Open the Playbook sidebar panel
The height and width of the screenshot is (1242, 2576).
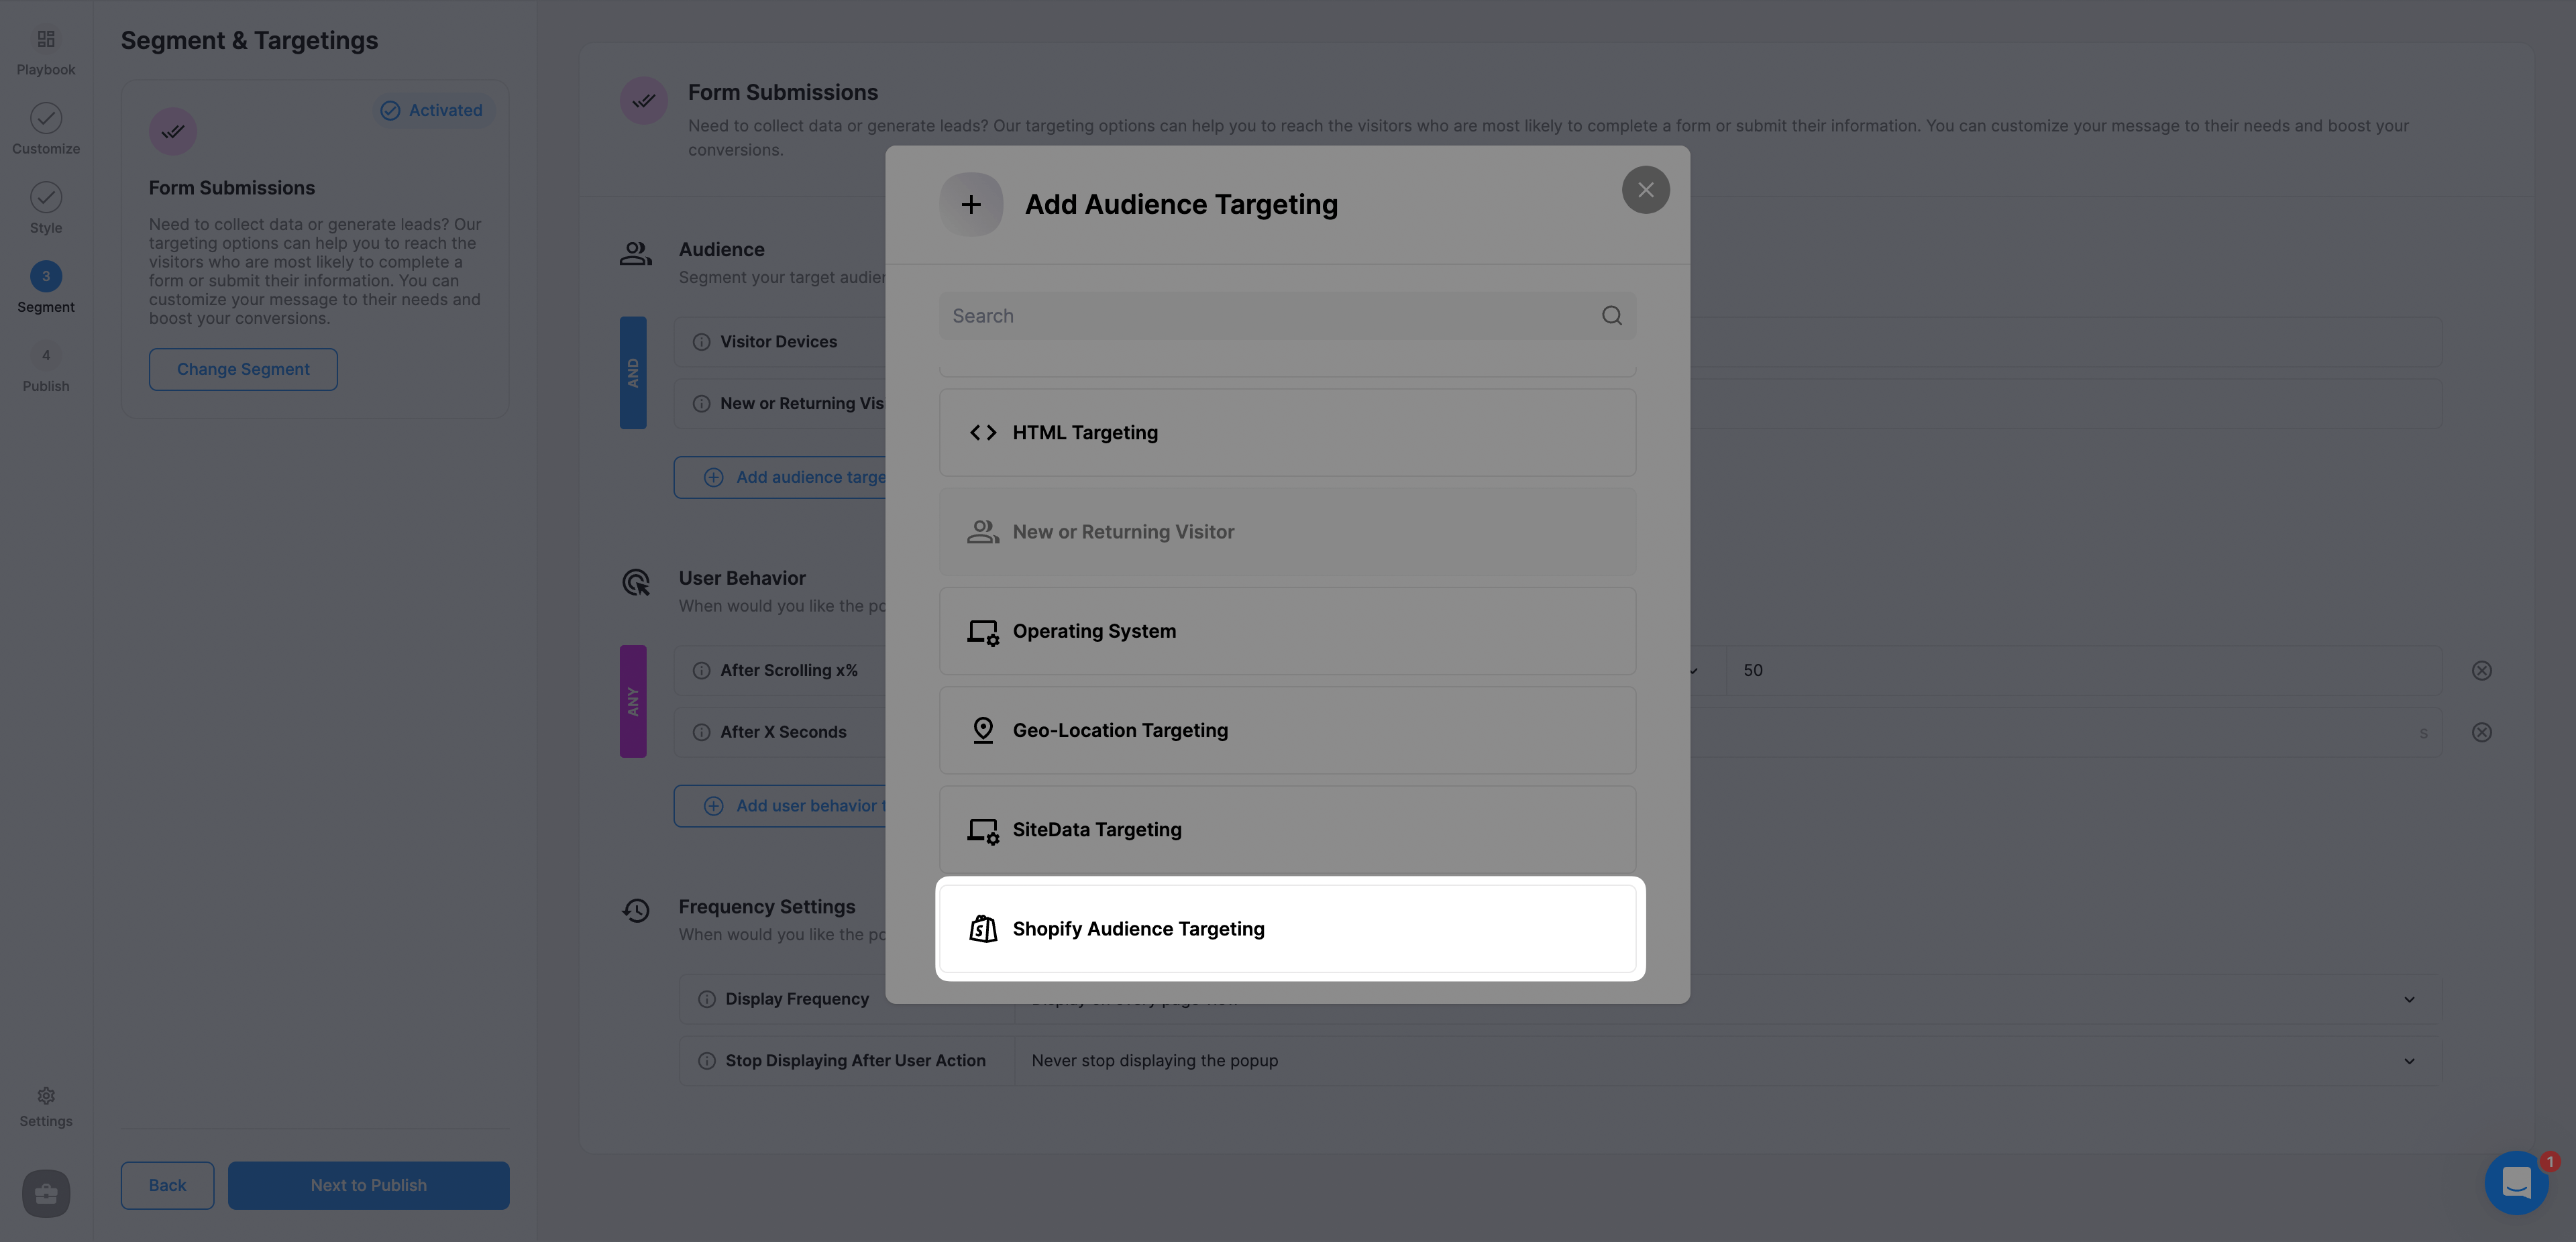pos(45,48)
